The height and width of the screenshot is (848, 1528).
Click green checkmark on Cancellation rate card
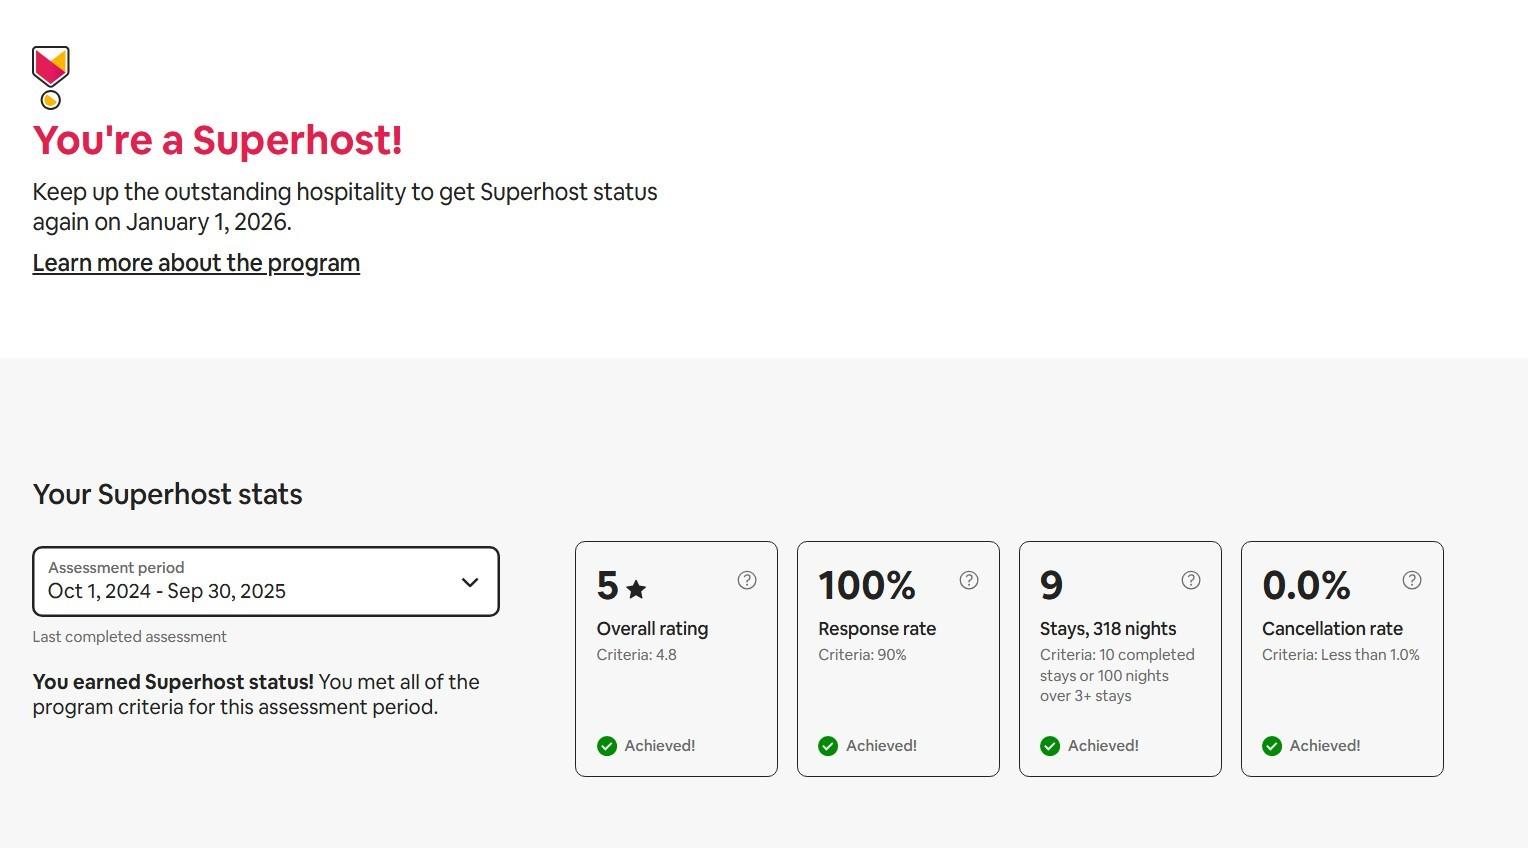(1272, 746)
